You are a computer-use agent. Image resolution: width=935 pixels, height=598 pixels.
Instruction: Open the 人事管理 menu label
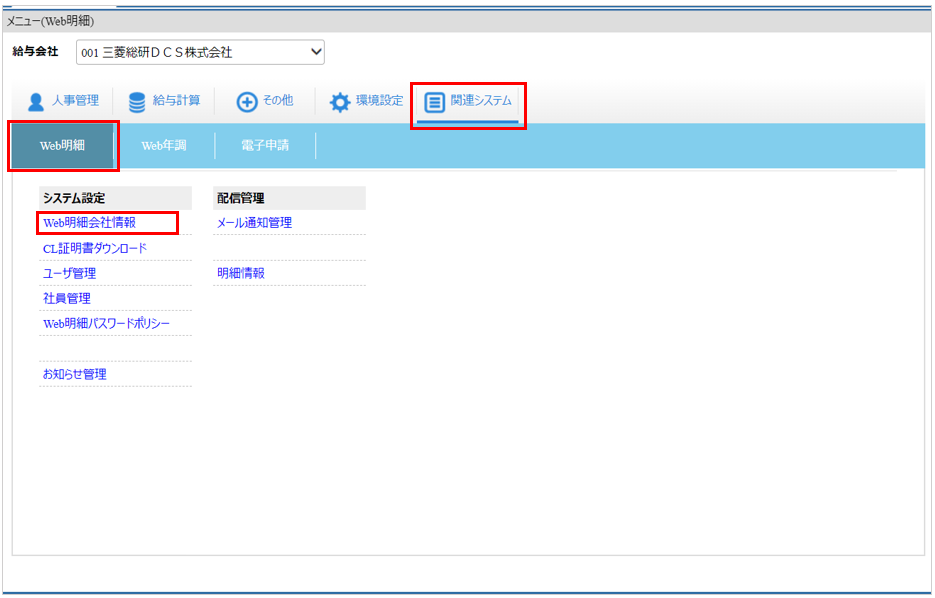click(x=75, y=101)
